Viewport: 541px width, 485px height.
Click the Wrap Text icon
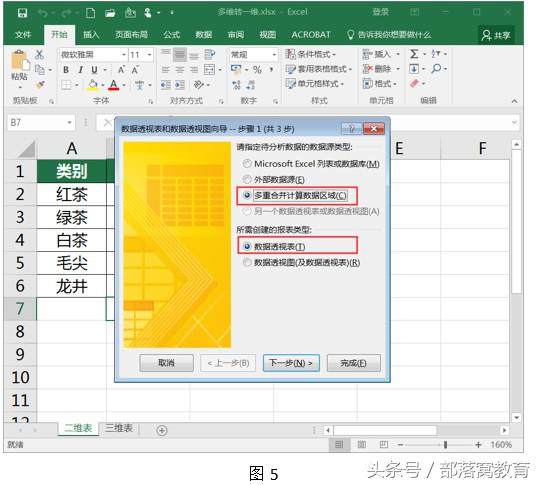tap(209, 54)
